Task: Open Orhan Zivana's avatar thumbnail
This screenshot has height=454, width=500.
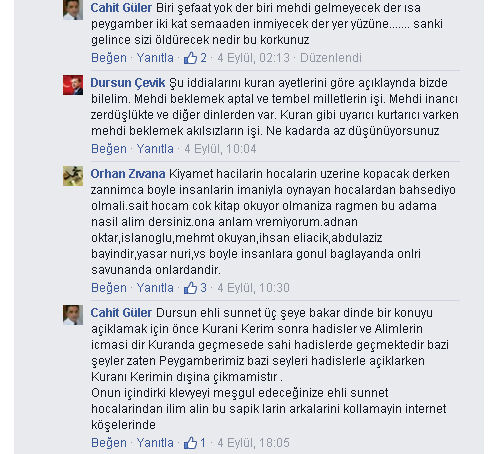Action: 73,176
